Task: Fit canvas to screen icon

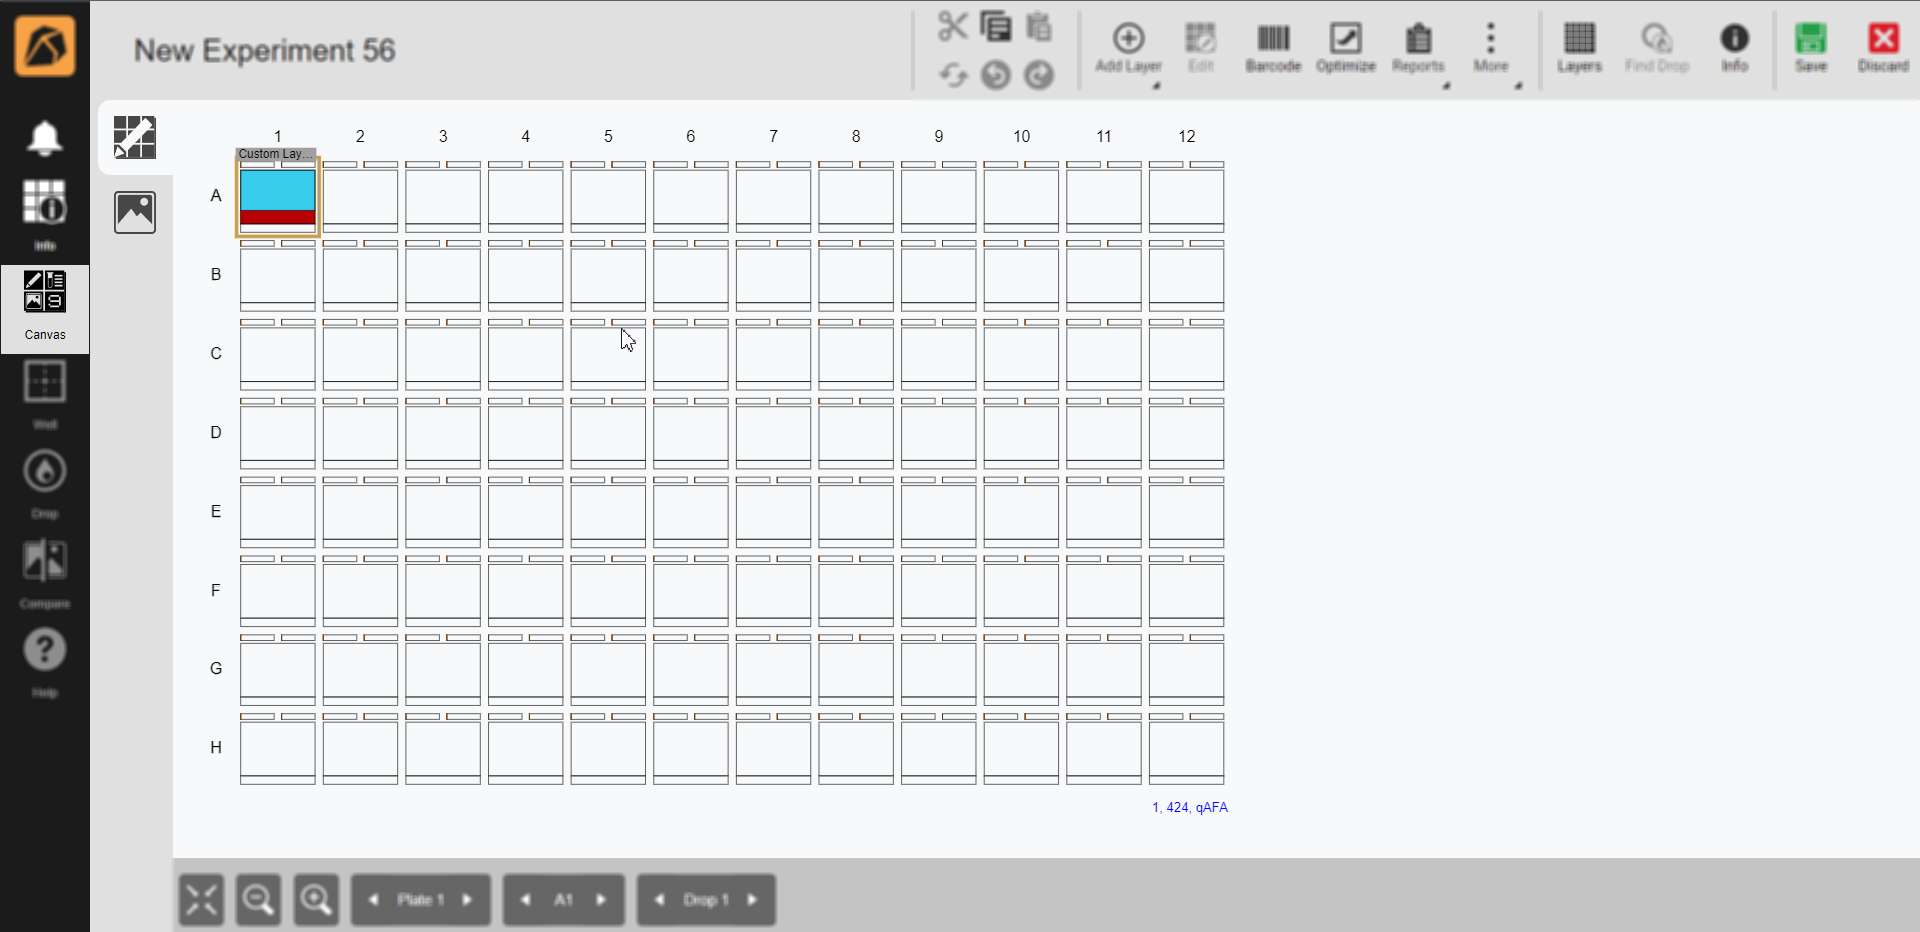Action: click(201, 900)
